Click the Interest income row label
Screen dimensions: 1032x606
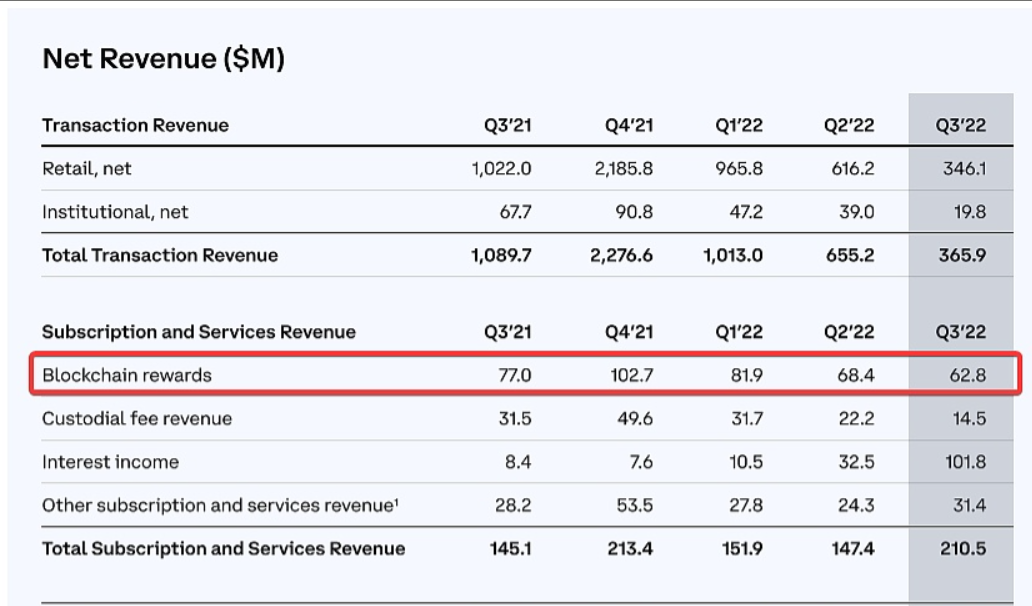click(x=111, y=462)
